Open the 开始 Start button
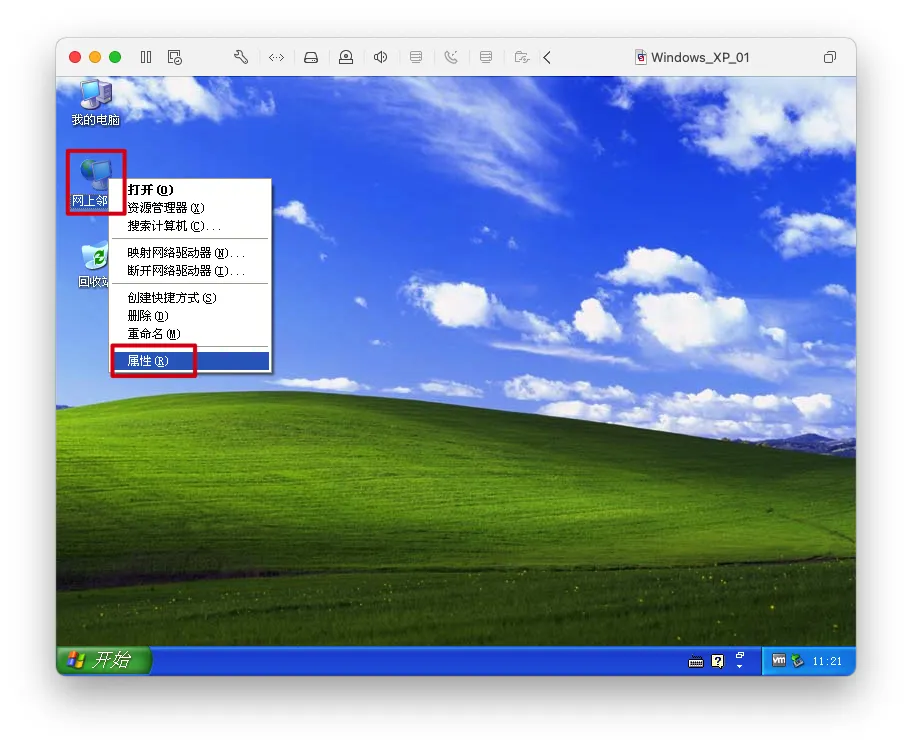 click(104, 660)
